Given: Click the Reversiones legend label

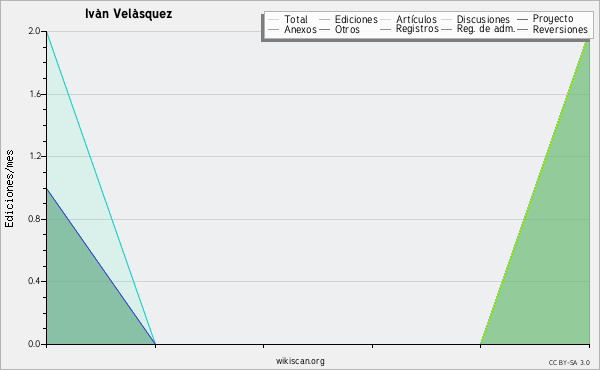Looking at the screenshot, I should coord(560,29).
